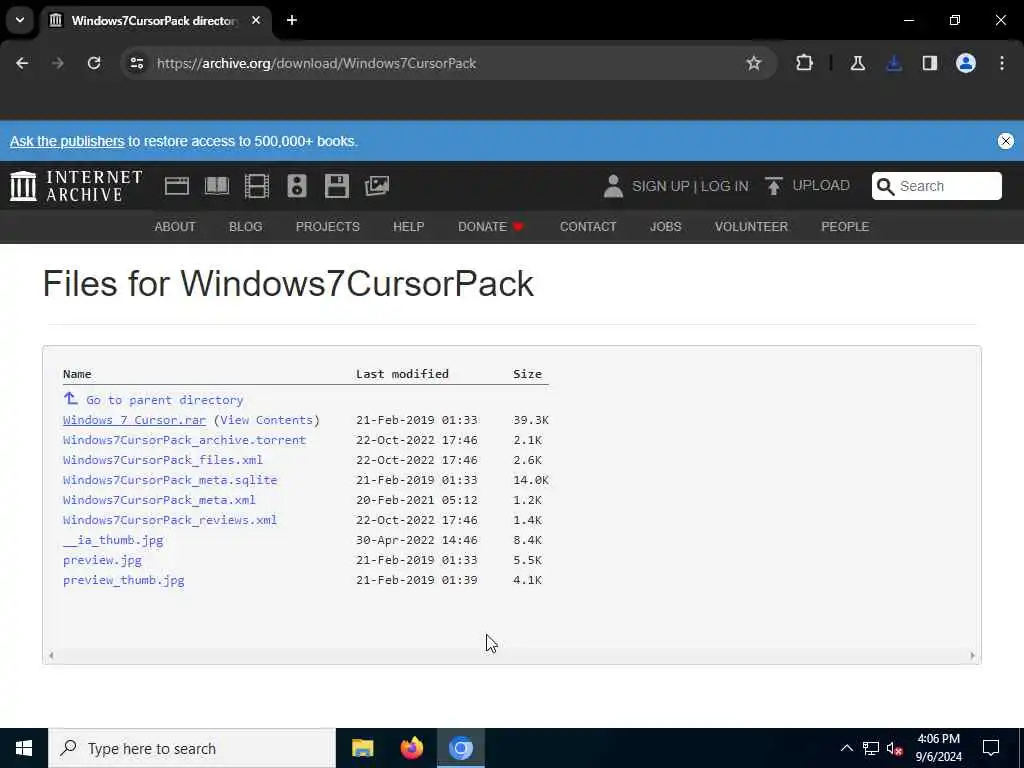Open the BLOG menu item

[246, 227]
